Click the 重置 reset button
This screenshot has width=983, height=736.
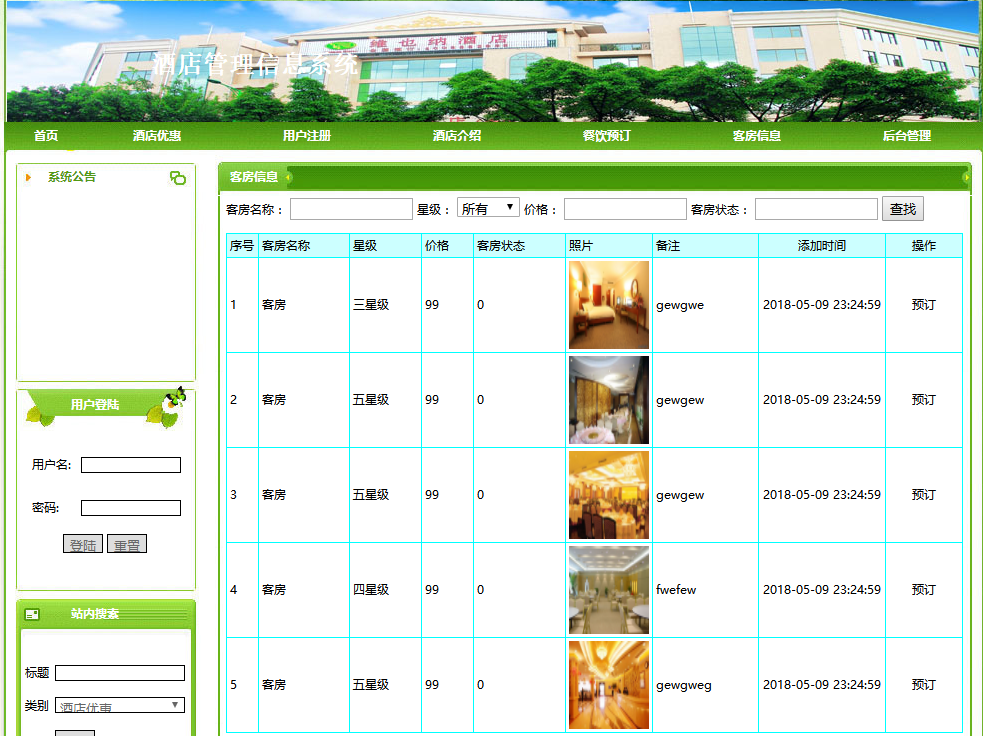coord(127,544)
